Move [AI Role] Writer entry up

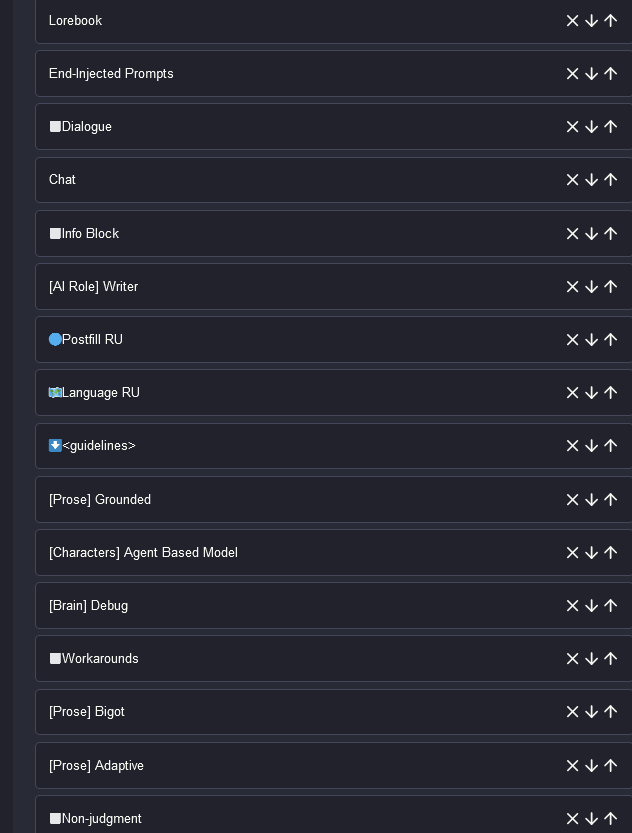pyautogui.click(x=610, y=287)
